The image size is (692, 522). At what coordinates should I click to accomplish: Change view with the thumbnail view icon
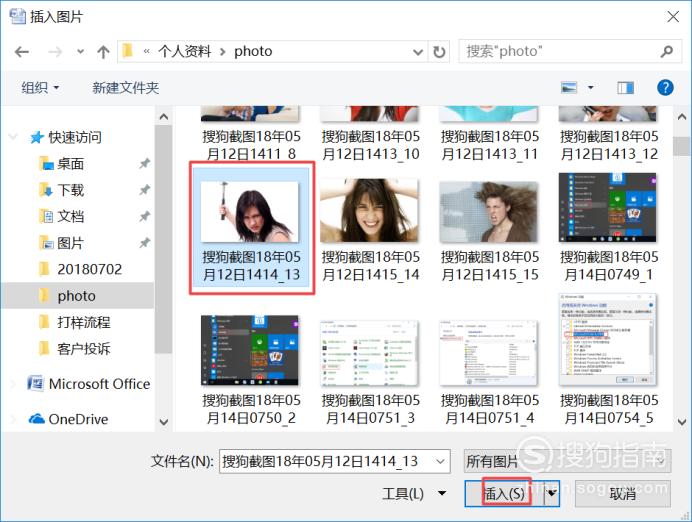pyautogui.click(x=569, y=87)
